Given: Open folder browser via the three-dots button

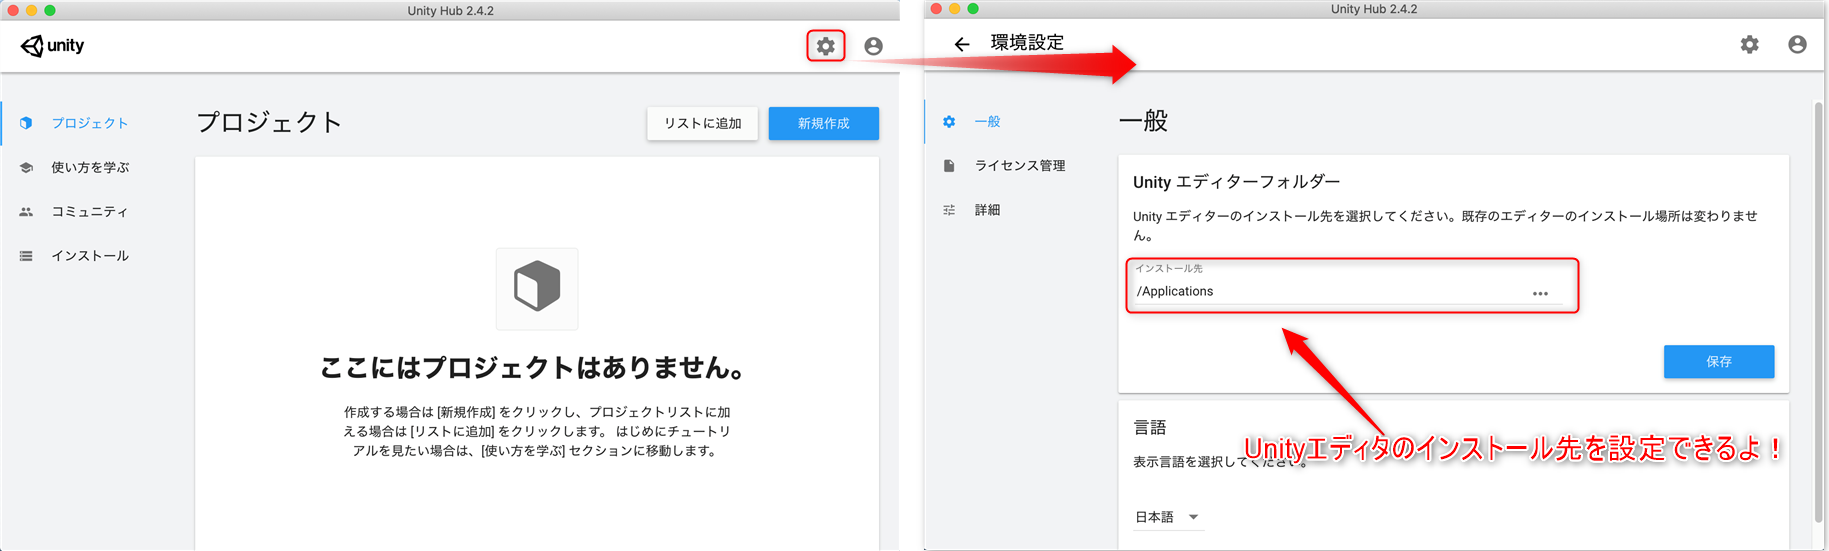Looking at the screenshot, I should click(1540, 293).
